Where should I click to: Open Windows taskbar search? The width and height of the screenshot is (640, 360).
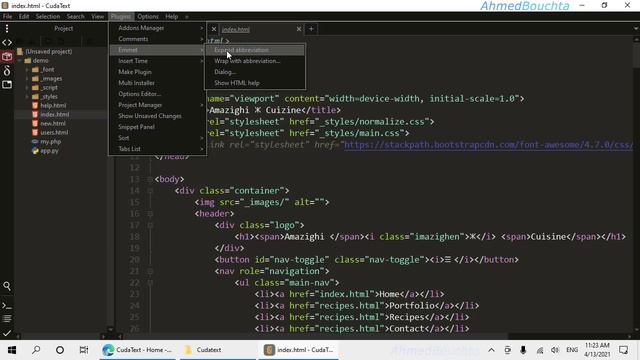coord(36,350)
